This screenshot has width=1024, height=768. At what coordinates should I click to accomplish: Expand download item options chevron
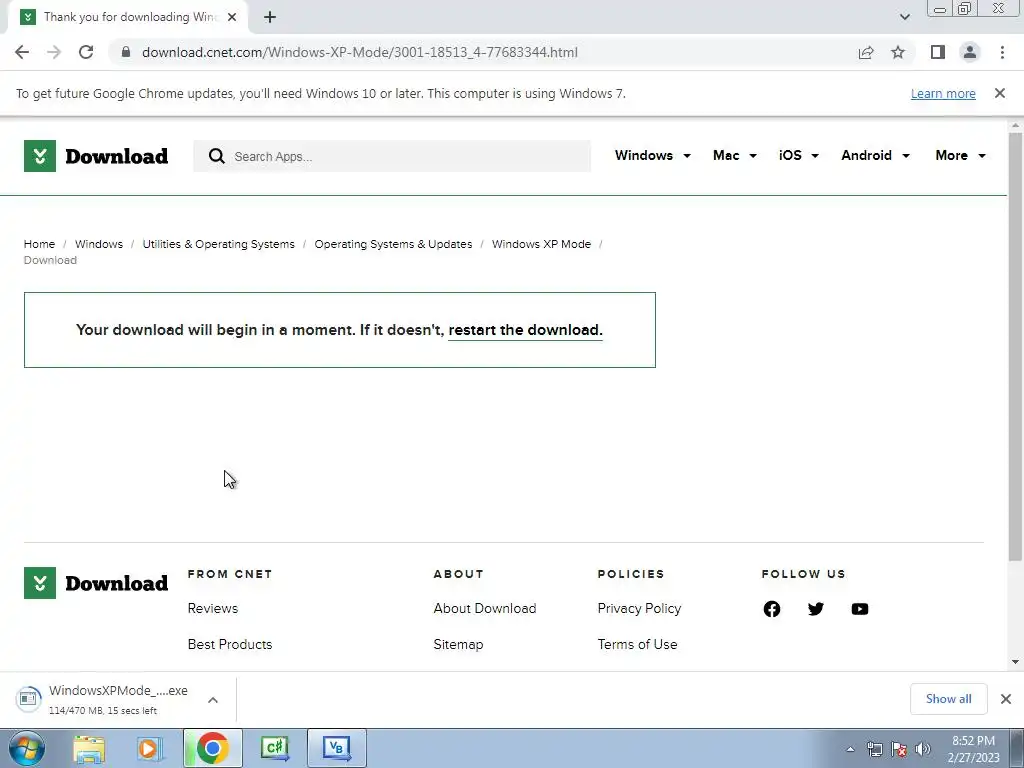tap(213, 699)
